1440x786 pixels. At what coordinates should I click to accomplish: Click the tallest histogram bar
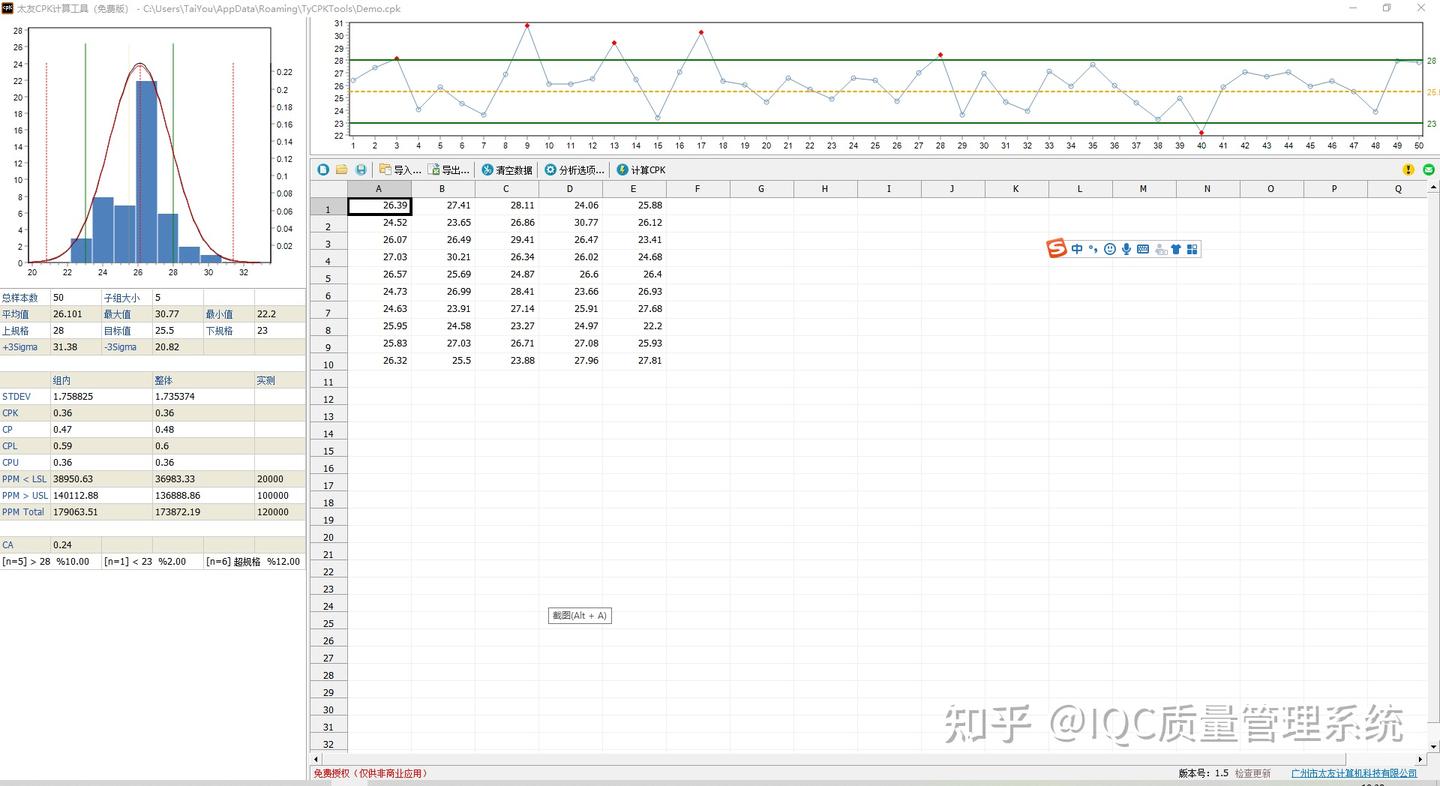[x=147, y=172]
